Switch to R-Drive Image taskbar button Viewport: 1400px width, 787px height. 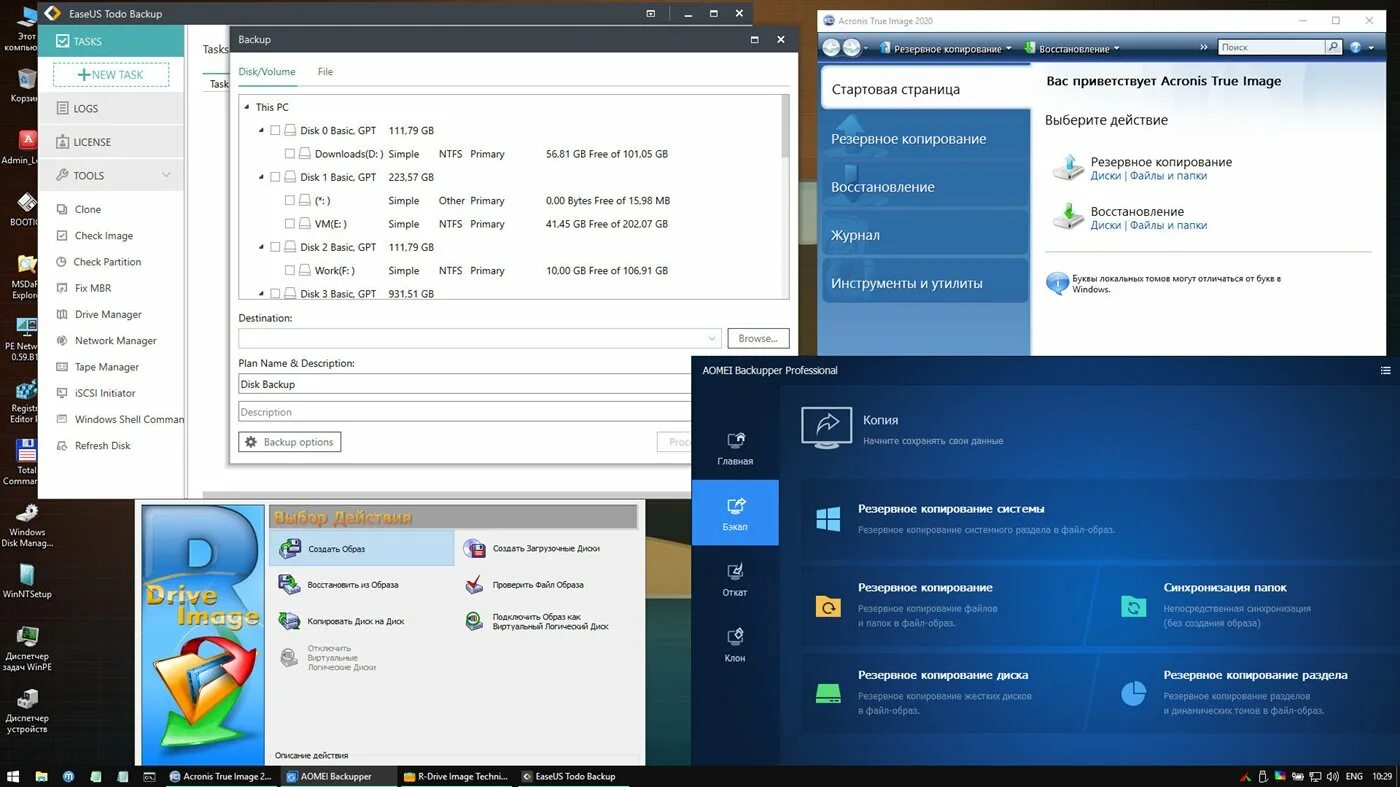pos(455,776)
